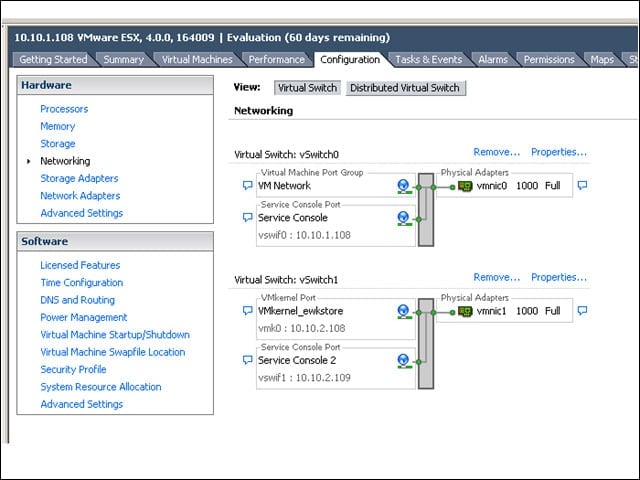Open Processors under Hardware
This screenshot has height=480, width=640.
[x=64, y=109]
